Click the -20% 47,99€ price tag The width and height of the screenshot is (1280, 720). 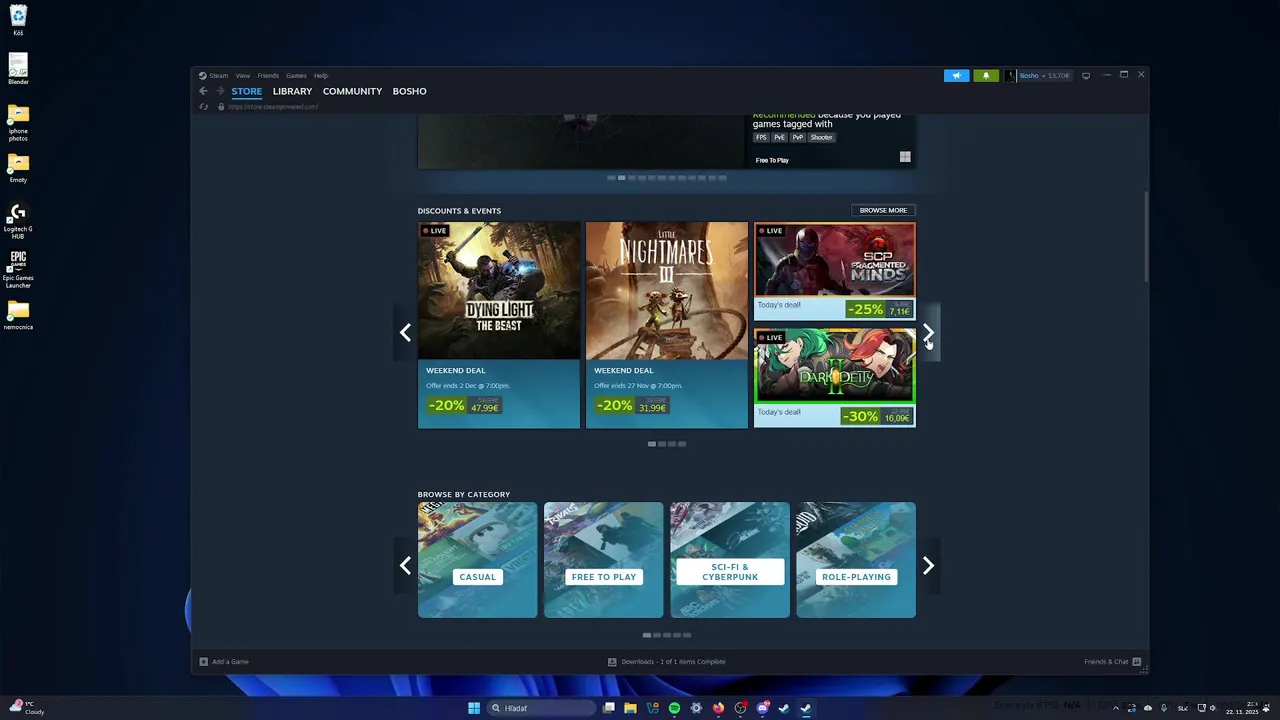coord(464,406)
